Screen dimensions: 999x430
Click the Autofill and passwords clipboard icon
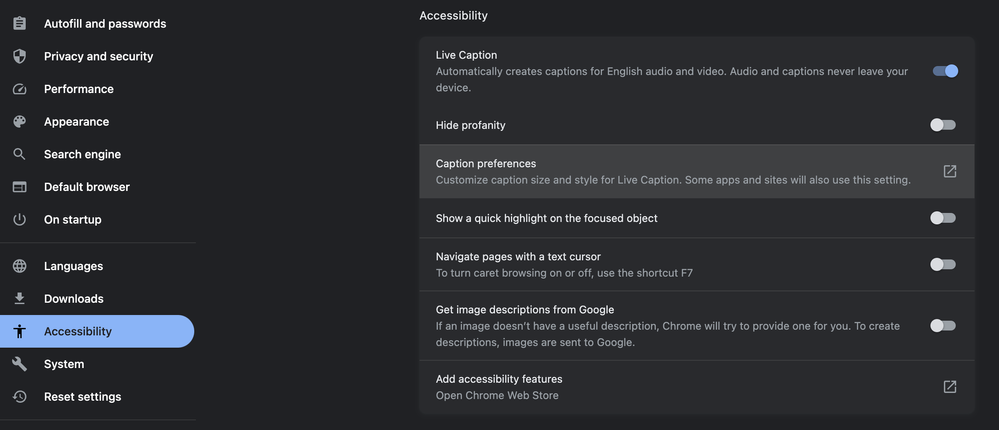(20, 24)
